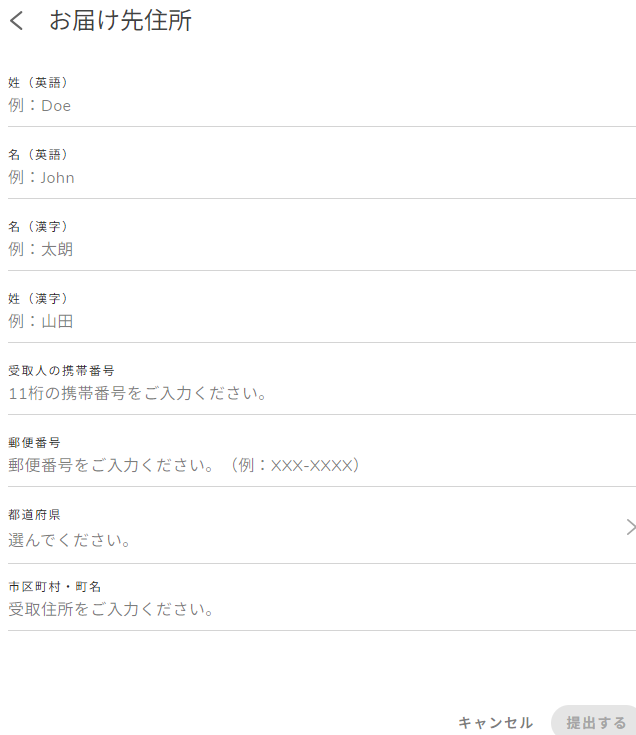Click the 名（漢字） field label

[x=38, y=227]
